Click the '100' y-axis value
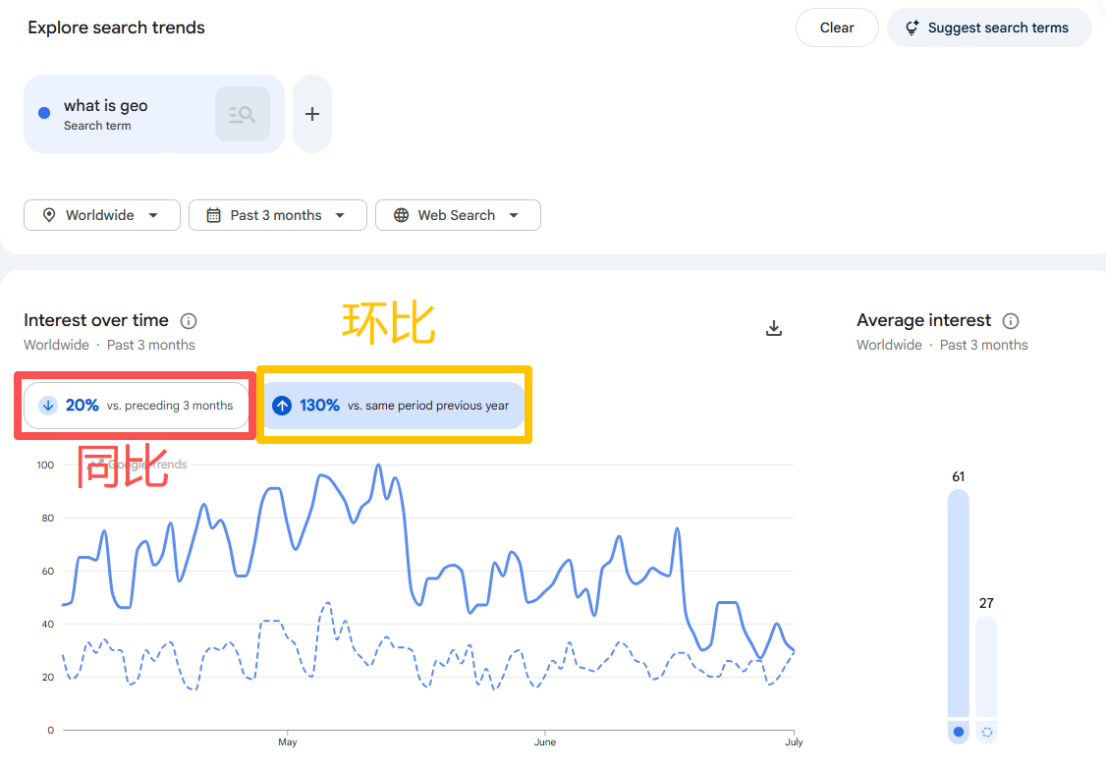This screenshot has height=768, width=1106. 45,465
